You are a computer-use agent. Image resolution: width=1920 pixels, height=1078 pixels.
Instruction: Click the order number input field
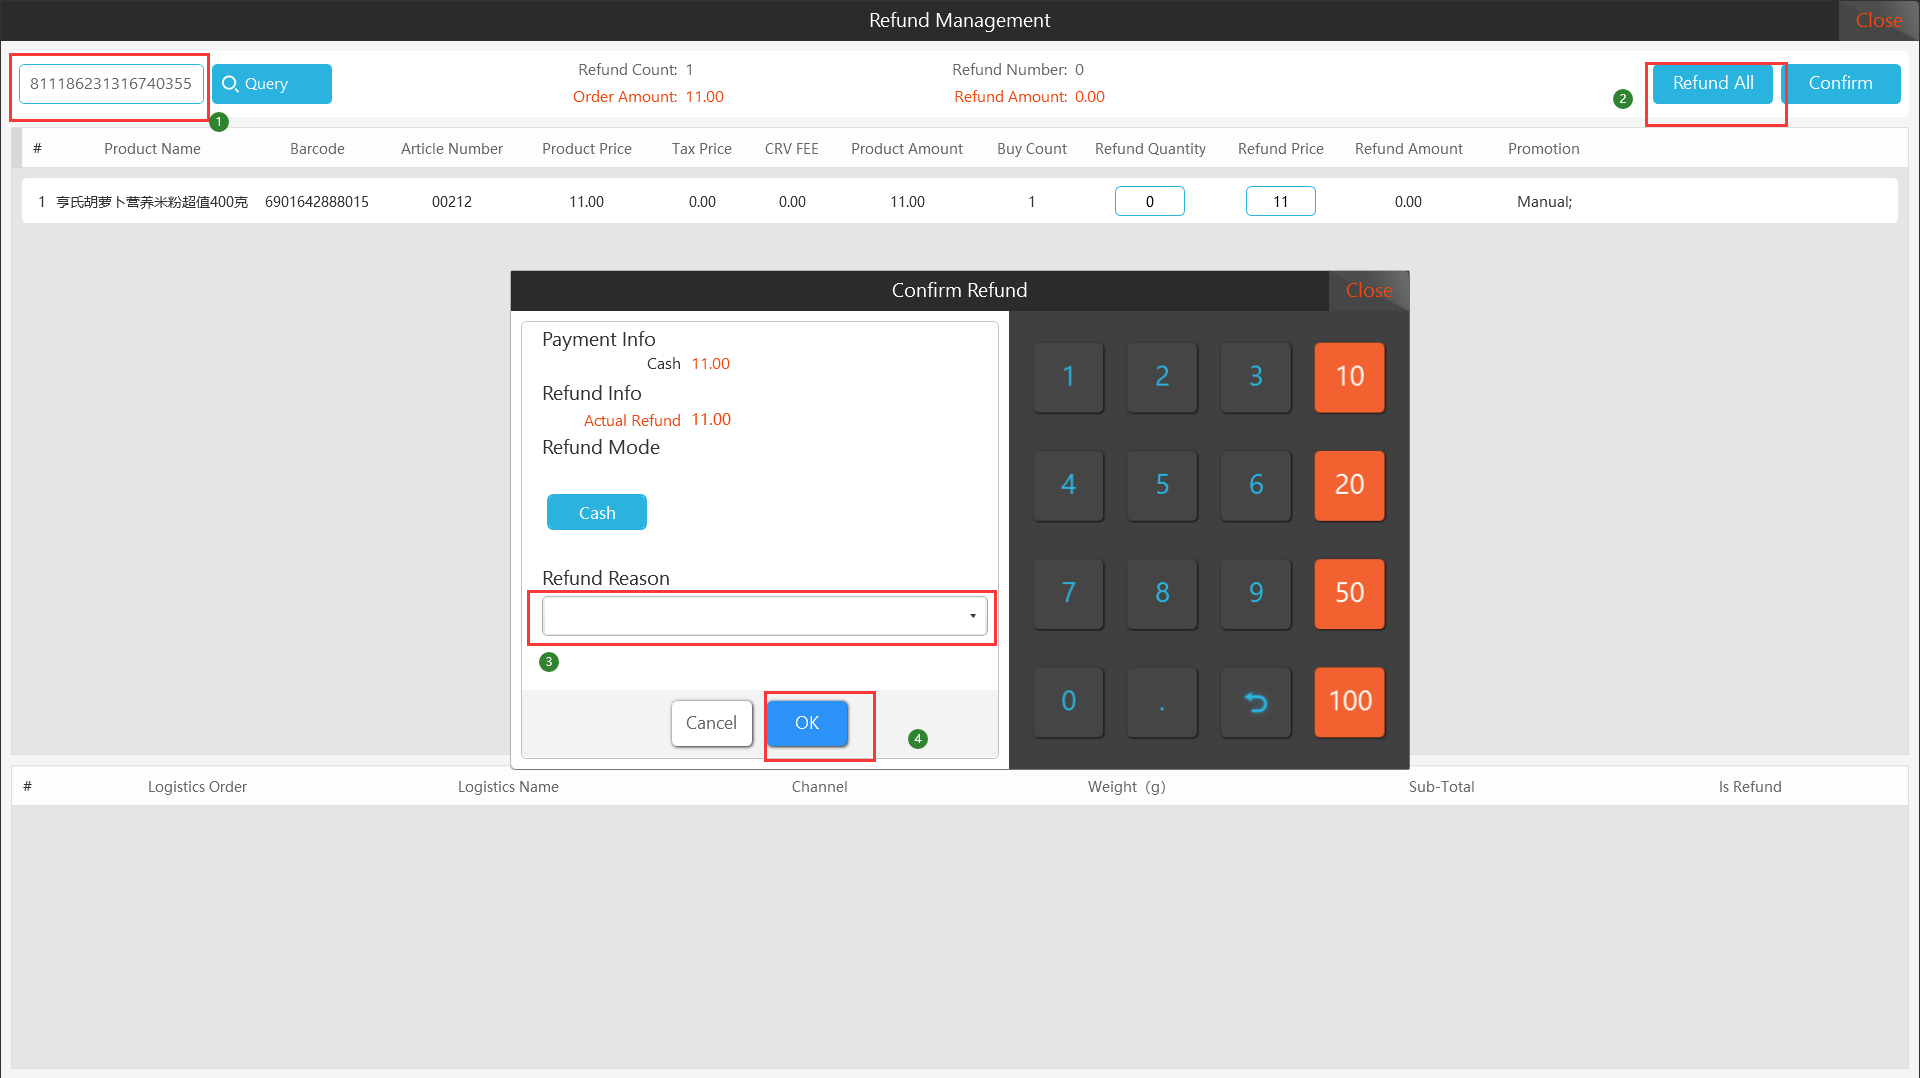point(111,84)
